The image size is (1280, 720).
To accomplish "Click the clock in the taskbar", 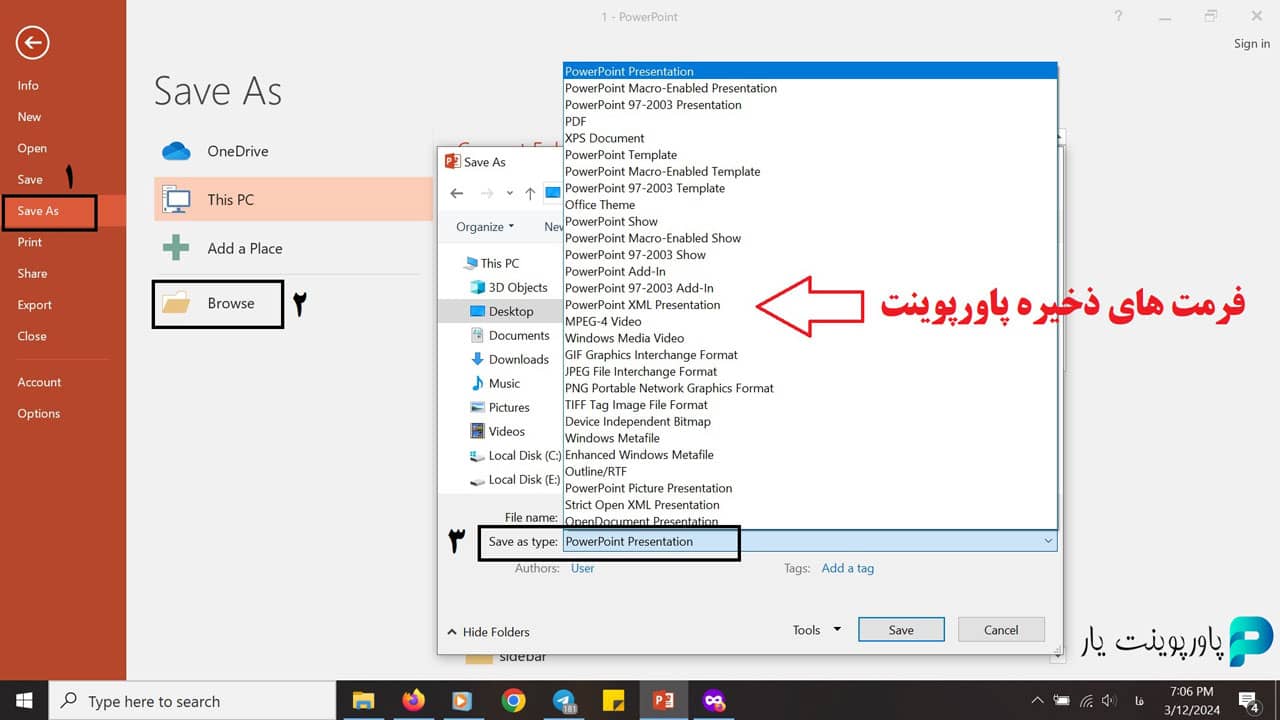I will (1190, 700).
